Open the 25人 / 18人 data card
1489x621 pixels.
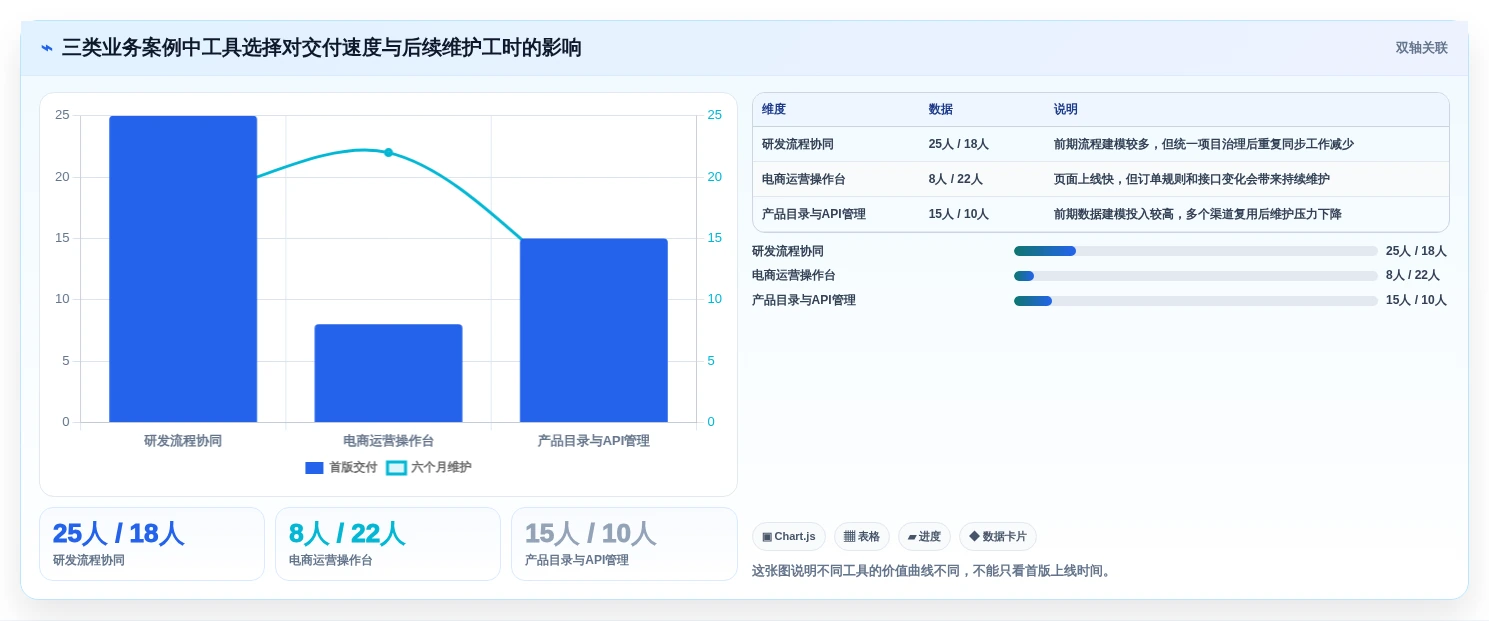point(152,544)
